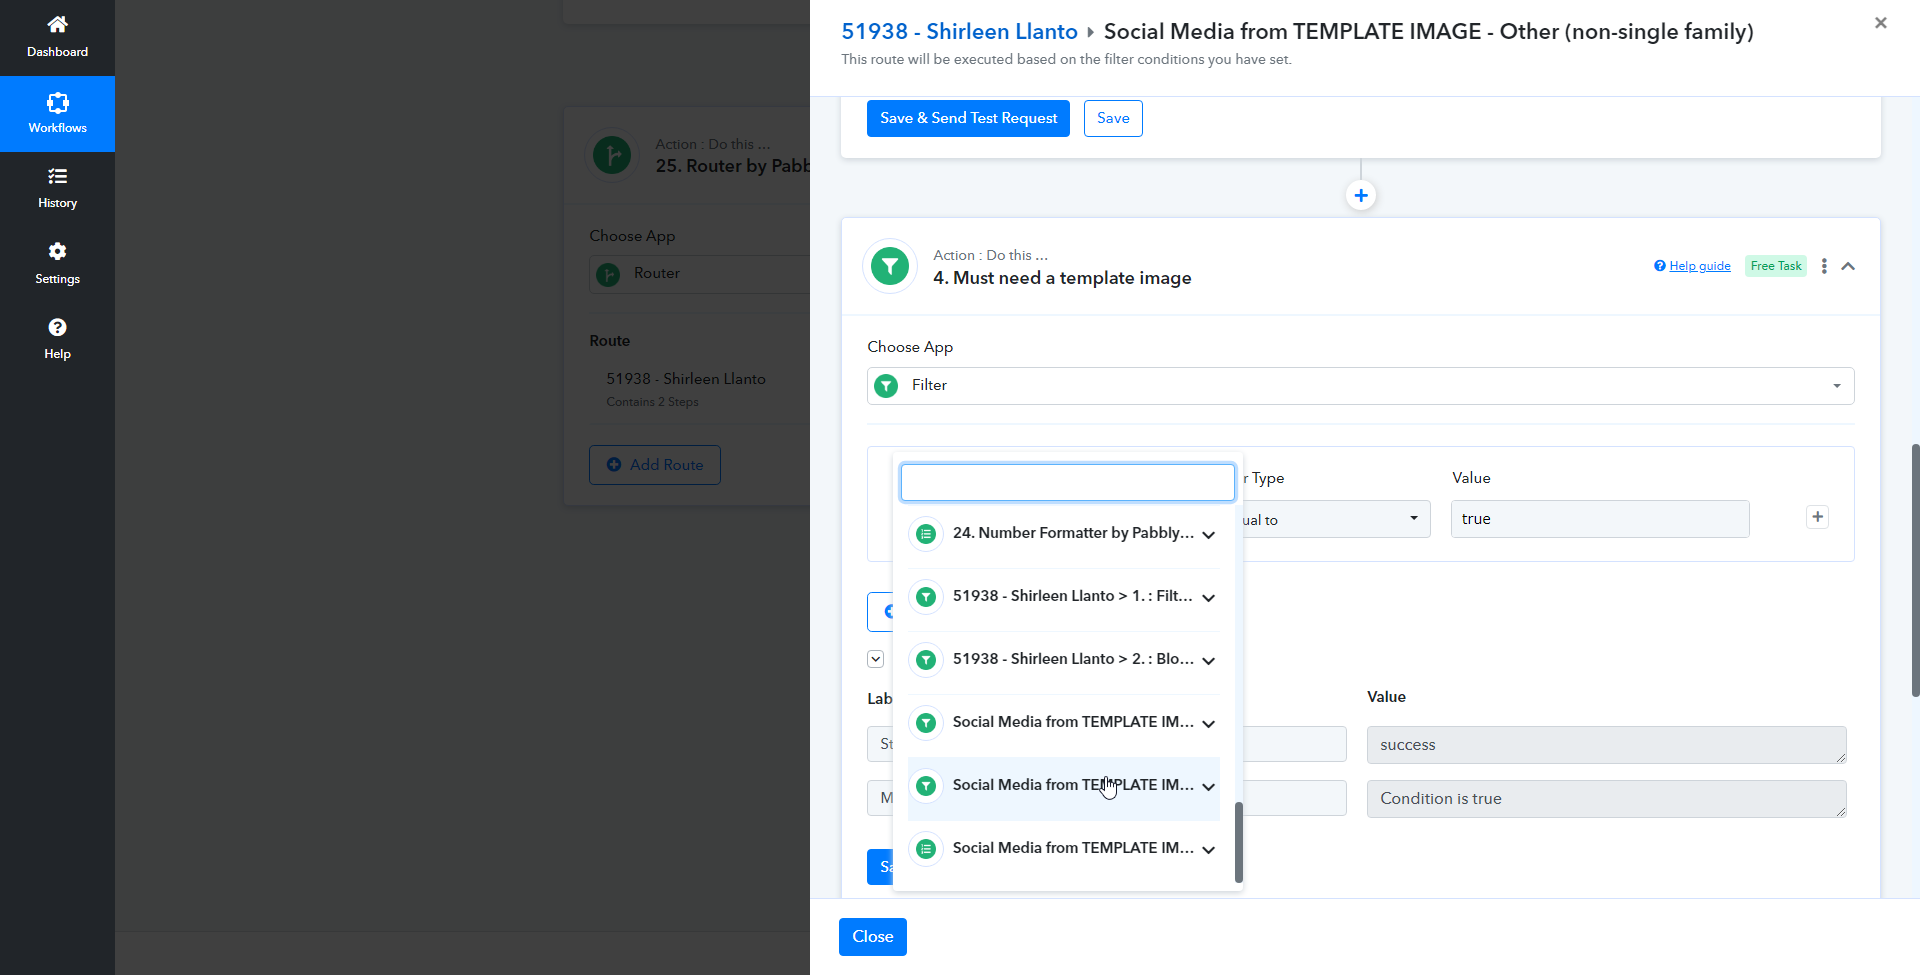The height and width of the screenshot is (975, 1920).
Task: Click Save & Send Test Request
Action: [x=968, y=118]
